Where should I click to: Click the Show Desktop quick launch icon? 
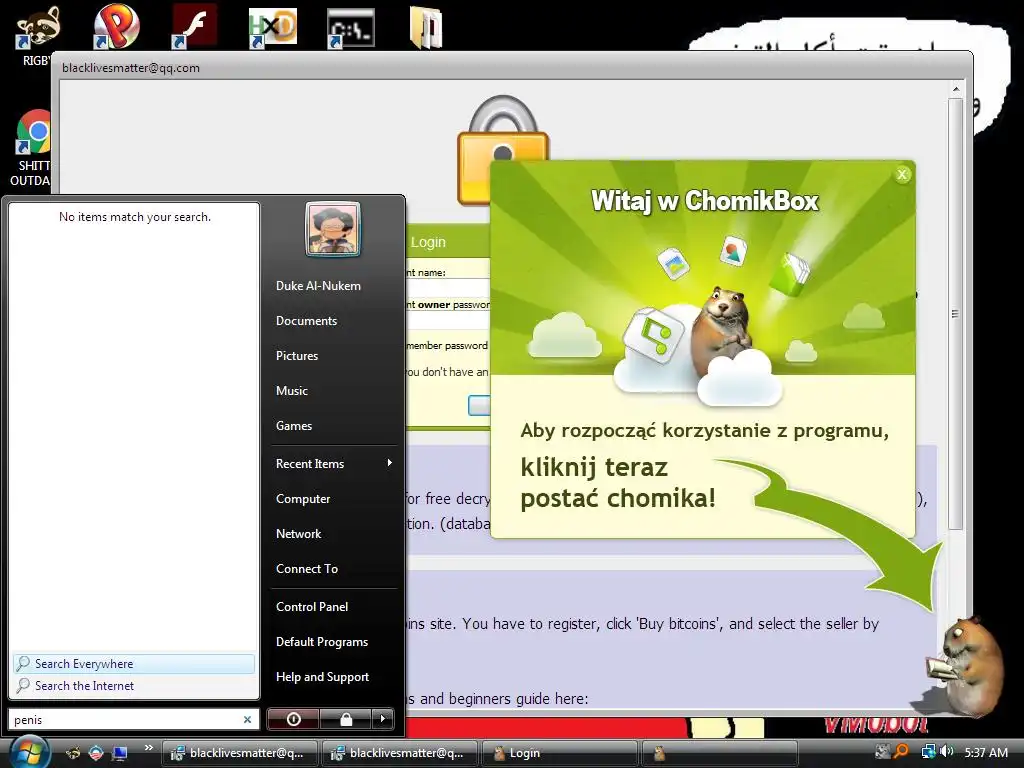[119, 753]
